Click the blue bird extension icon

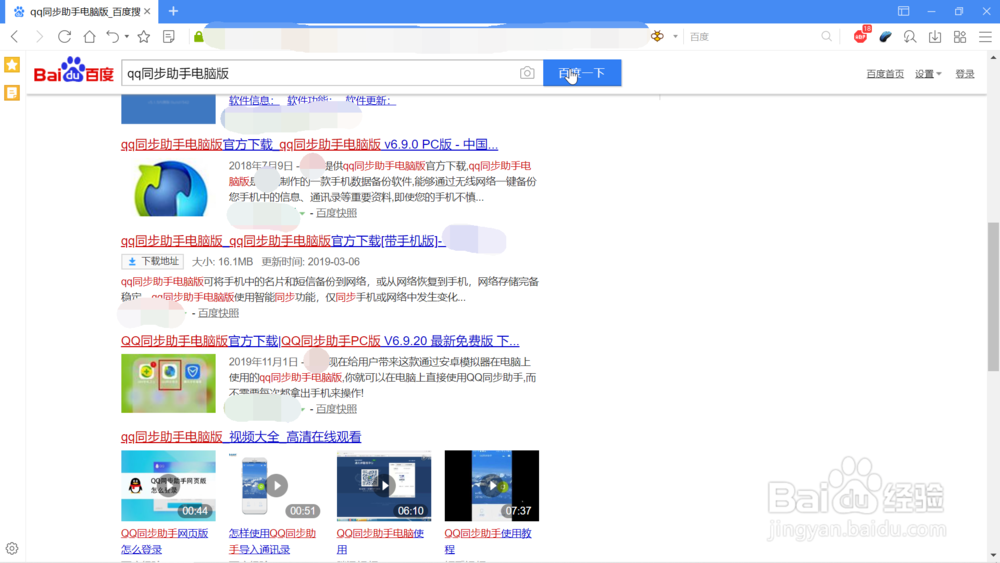click(x=885, y=36)
